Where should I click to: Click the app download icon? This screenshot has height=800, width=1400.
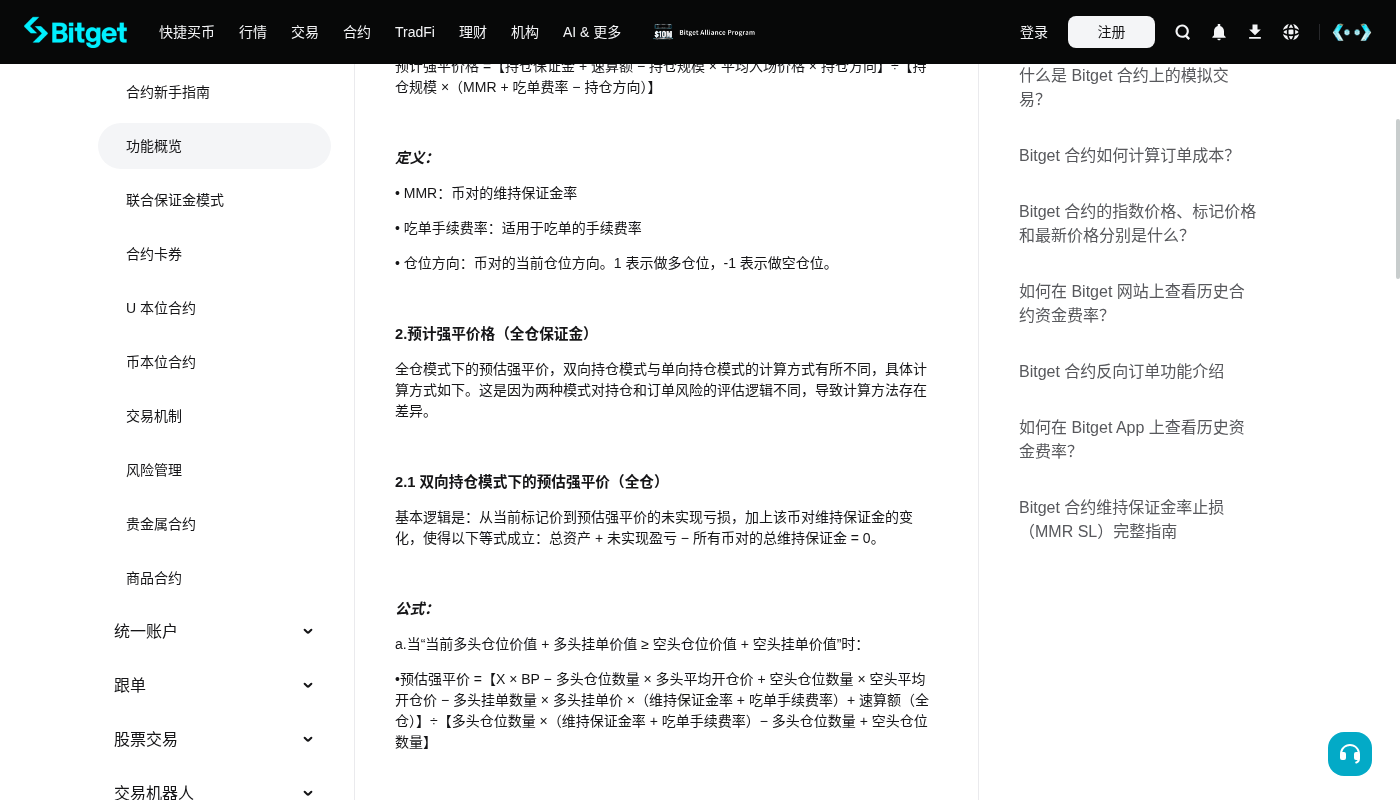coord(1255,32)
